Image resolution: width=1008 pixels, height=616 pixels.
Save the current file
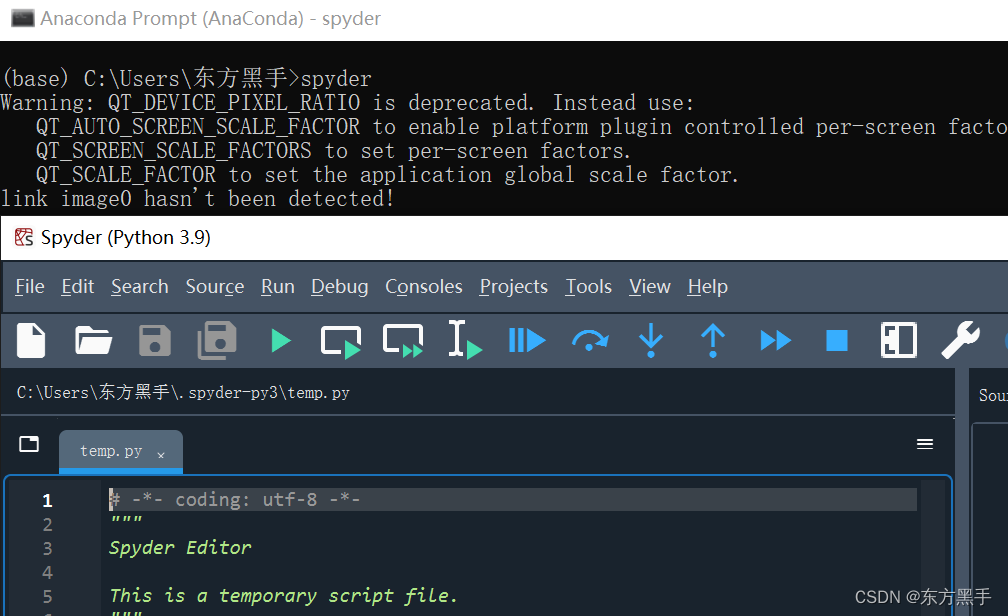click(x=155, y=340)
